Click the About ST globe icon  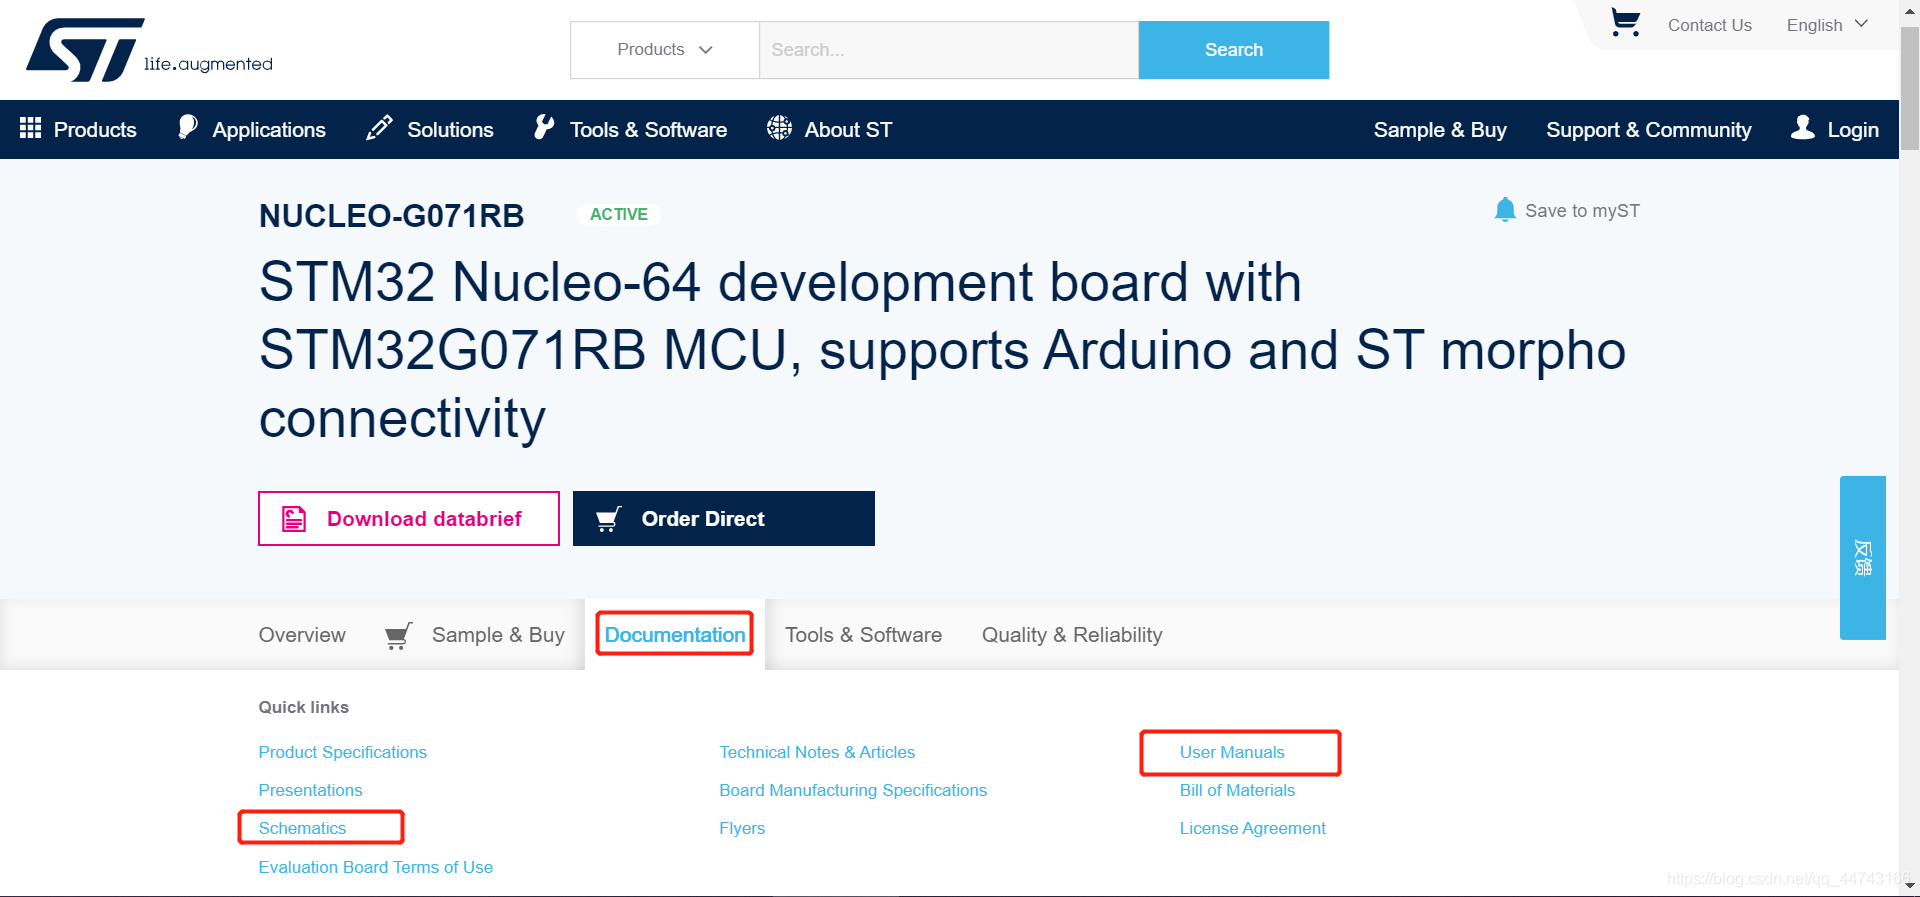point(779,128)
